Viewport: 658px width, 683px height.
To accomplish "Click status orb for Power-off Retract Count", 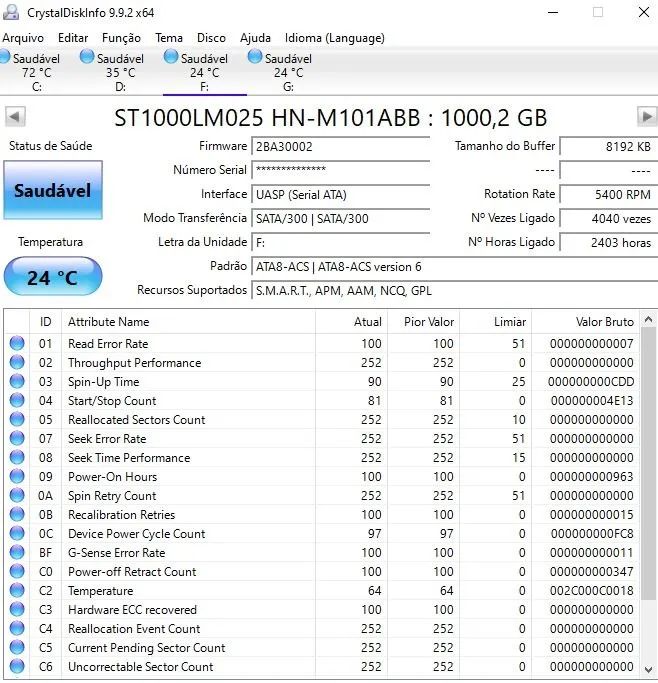I will pyautogui.click(x=17, y=571).
